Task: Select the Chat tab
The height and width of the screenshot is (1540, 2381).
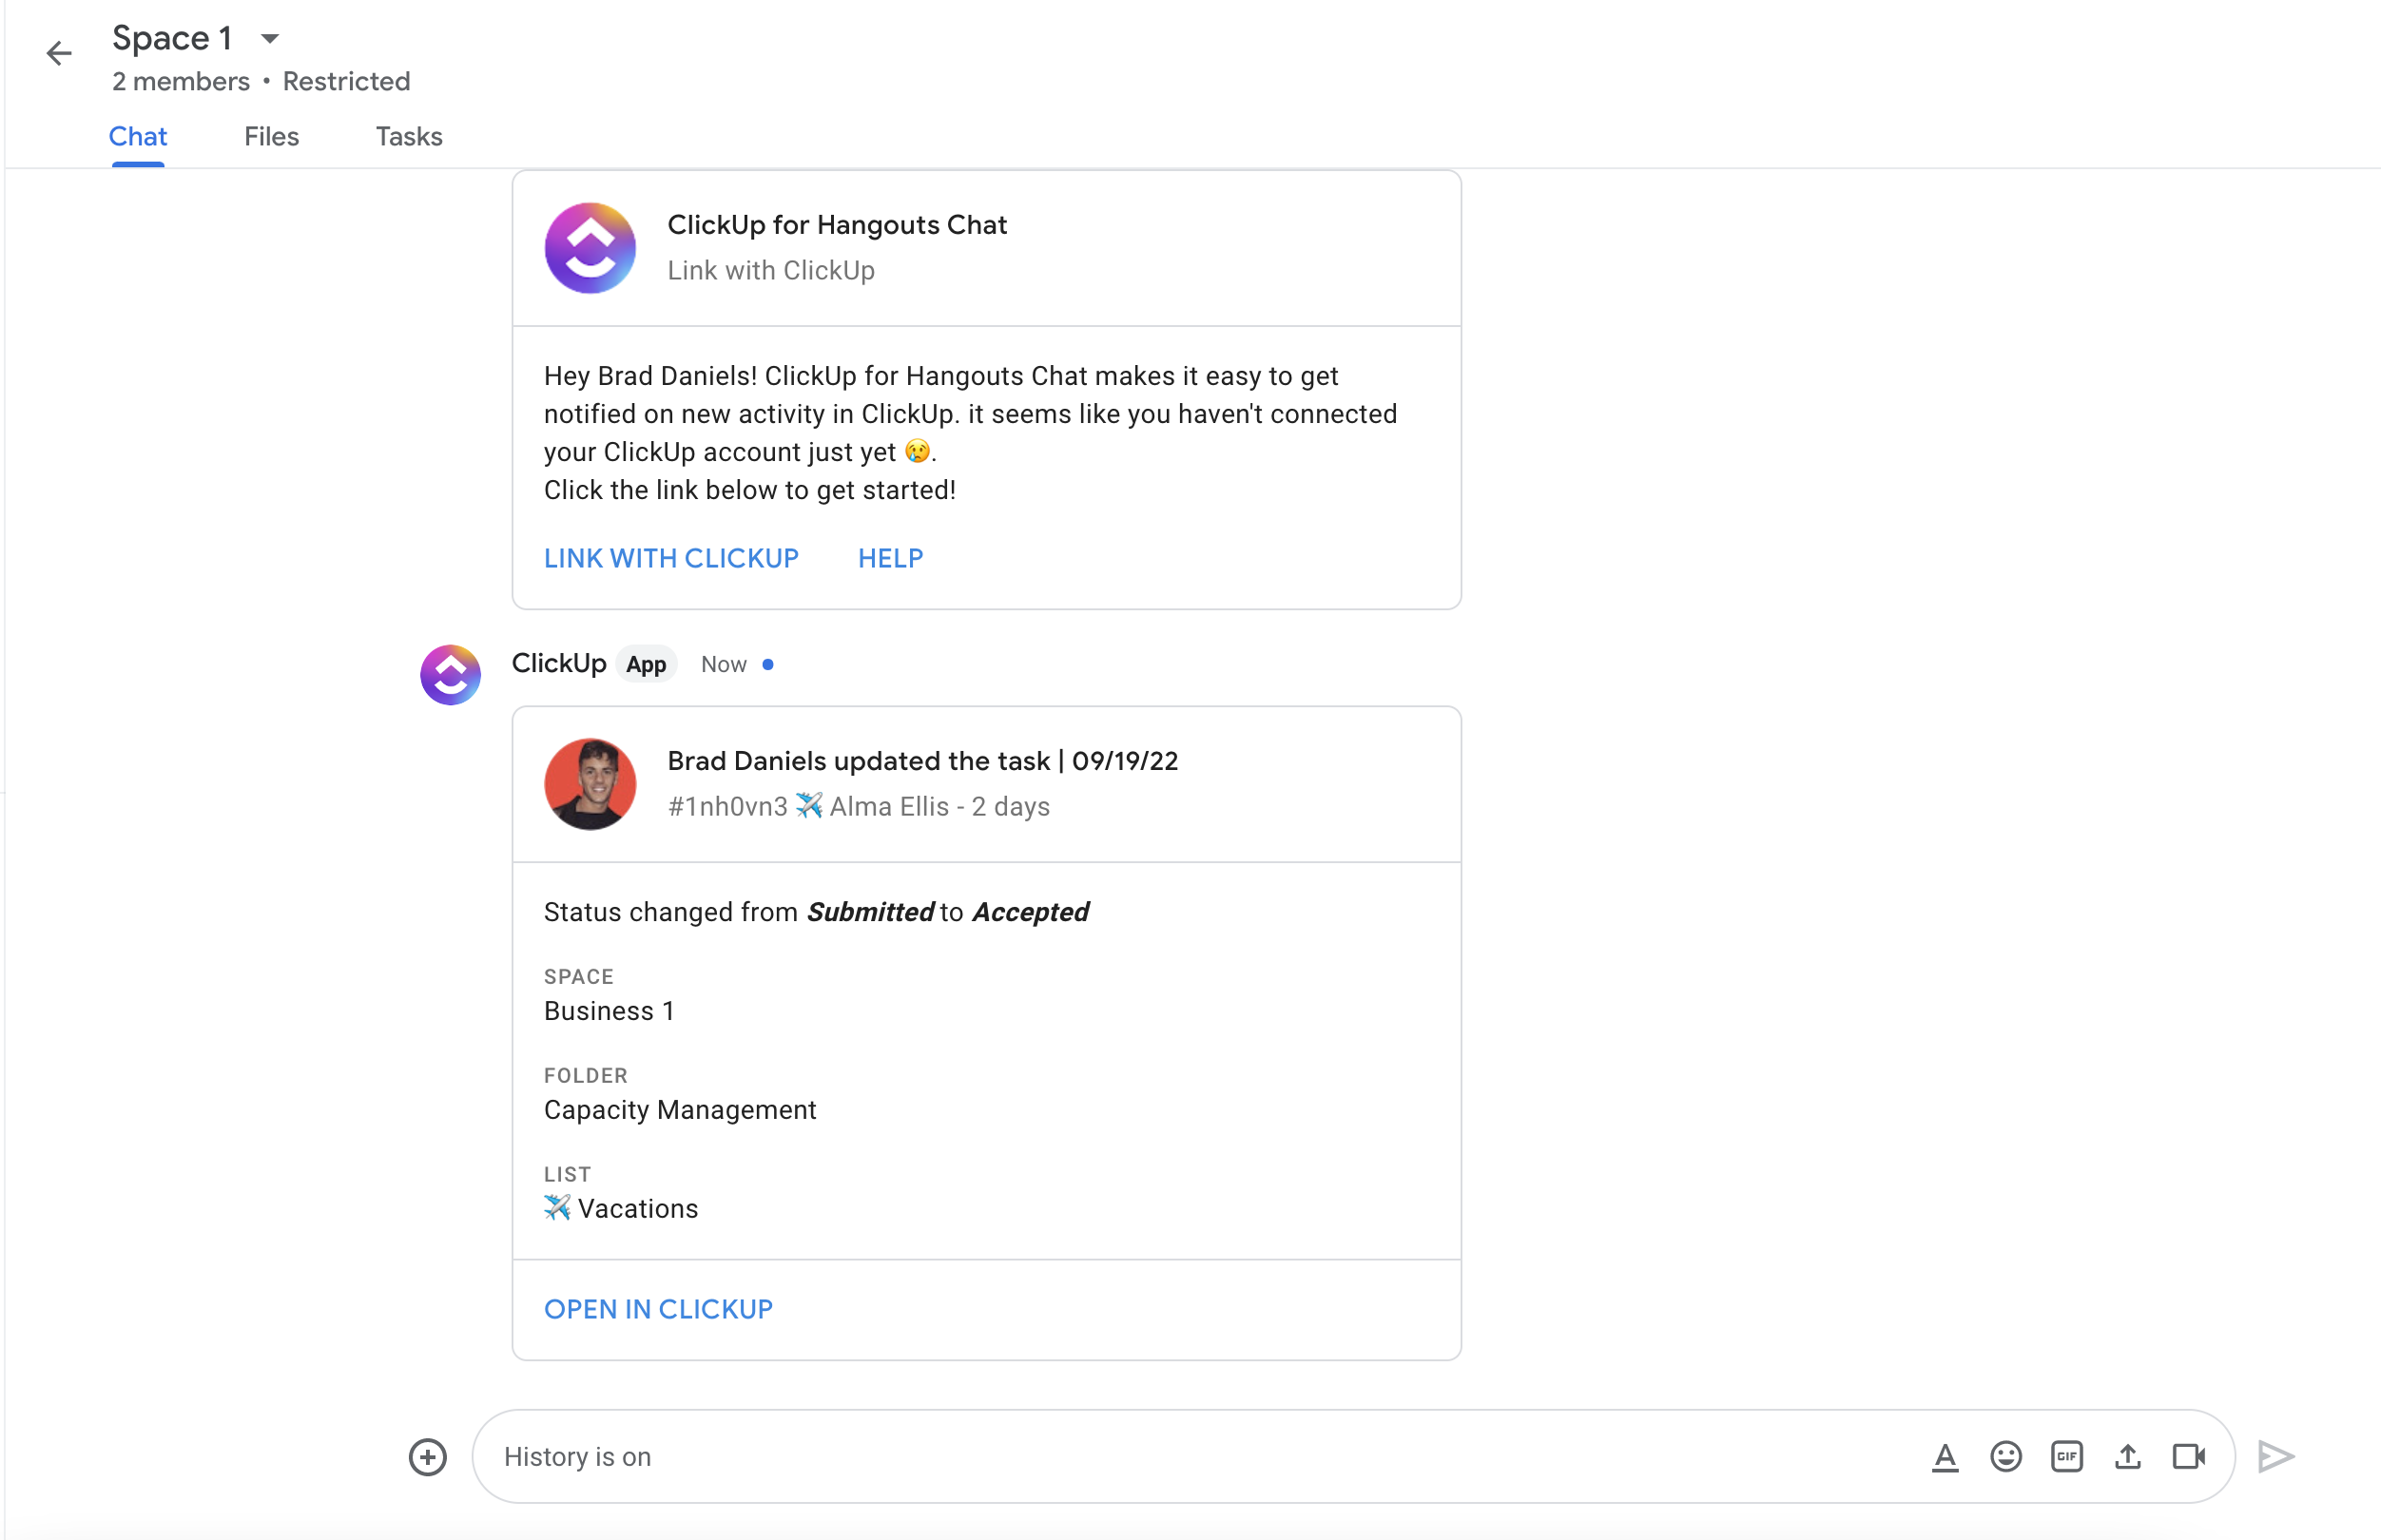Action: click(138, 136)
